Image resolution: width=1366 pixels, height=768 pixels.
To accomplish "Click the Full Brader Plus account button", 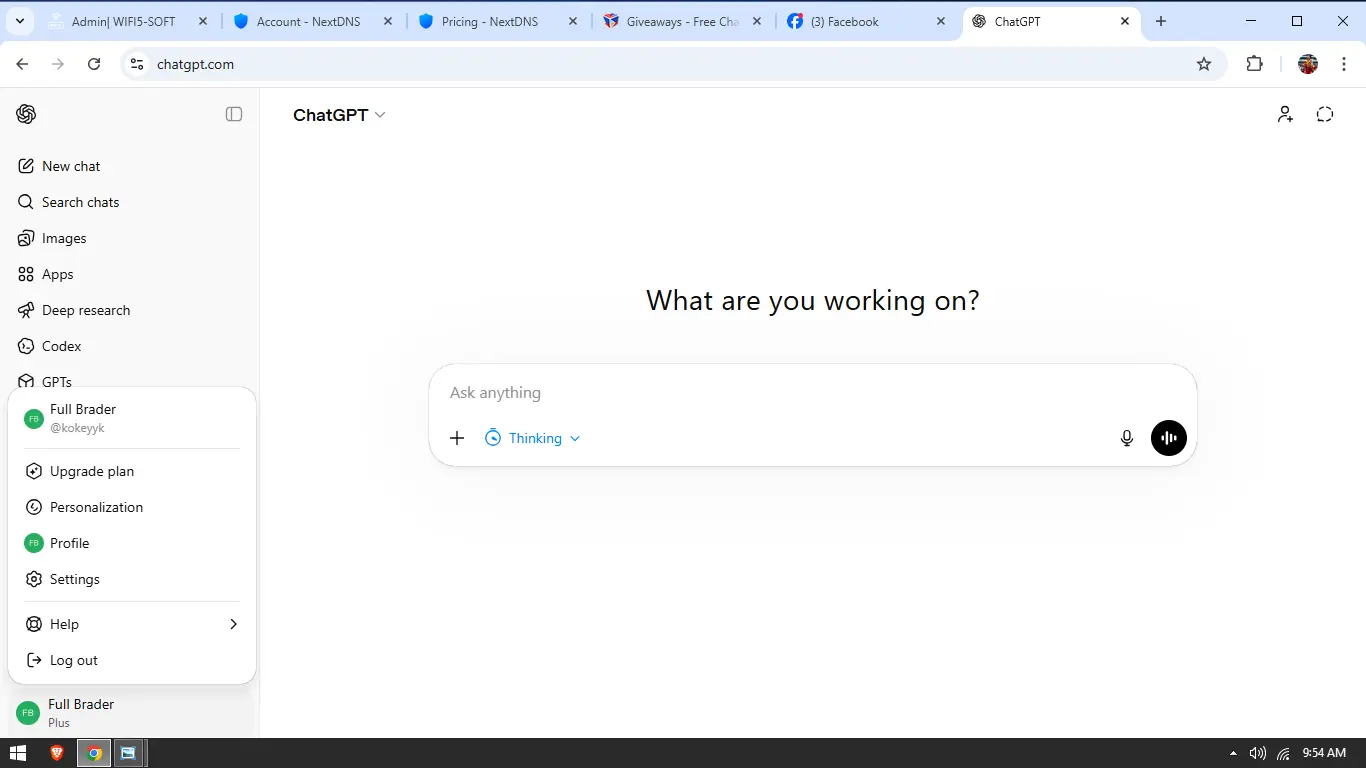I will [130, 713].
